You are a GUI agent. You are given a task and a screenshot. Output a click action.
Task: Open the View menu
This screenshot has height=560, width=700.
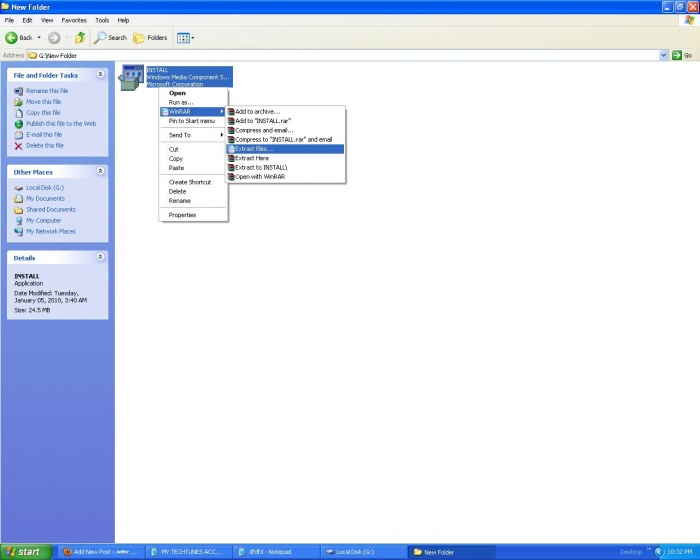click(x=47, y=20)
